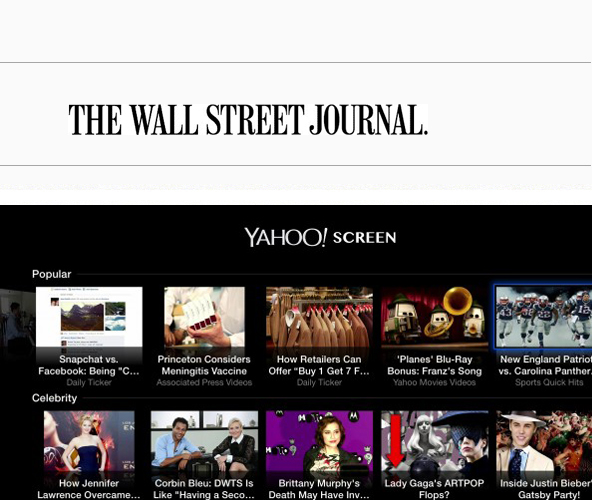Viewport: 592px width, 500px height.
Task: Open Corbin Bleu DWTS video thumbnail
Action: [204, 441]
